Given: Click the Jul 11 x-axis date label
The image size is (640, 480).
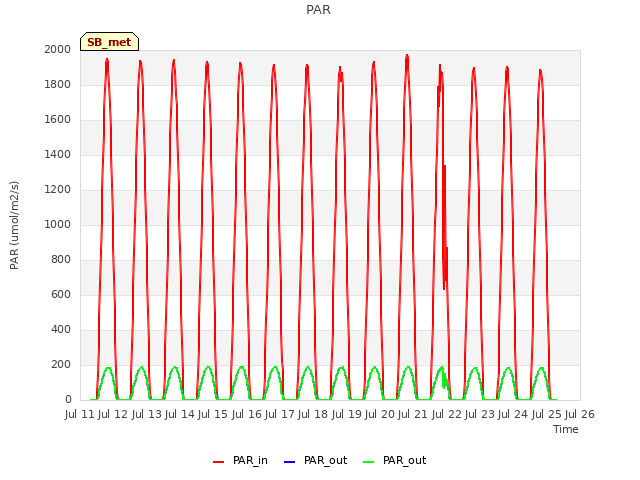Looking at the screenshot, I should click(x=80, y=414).
